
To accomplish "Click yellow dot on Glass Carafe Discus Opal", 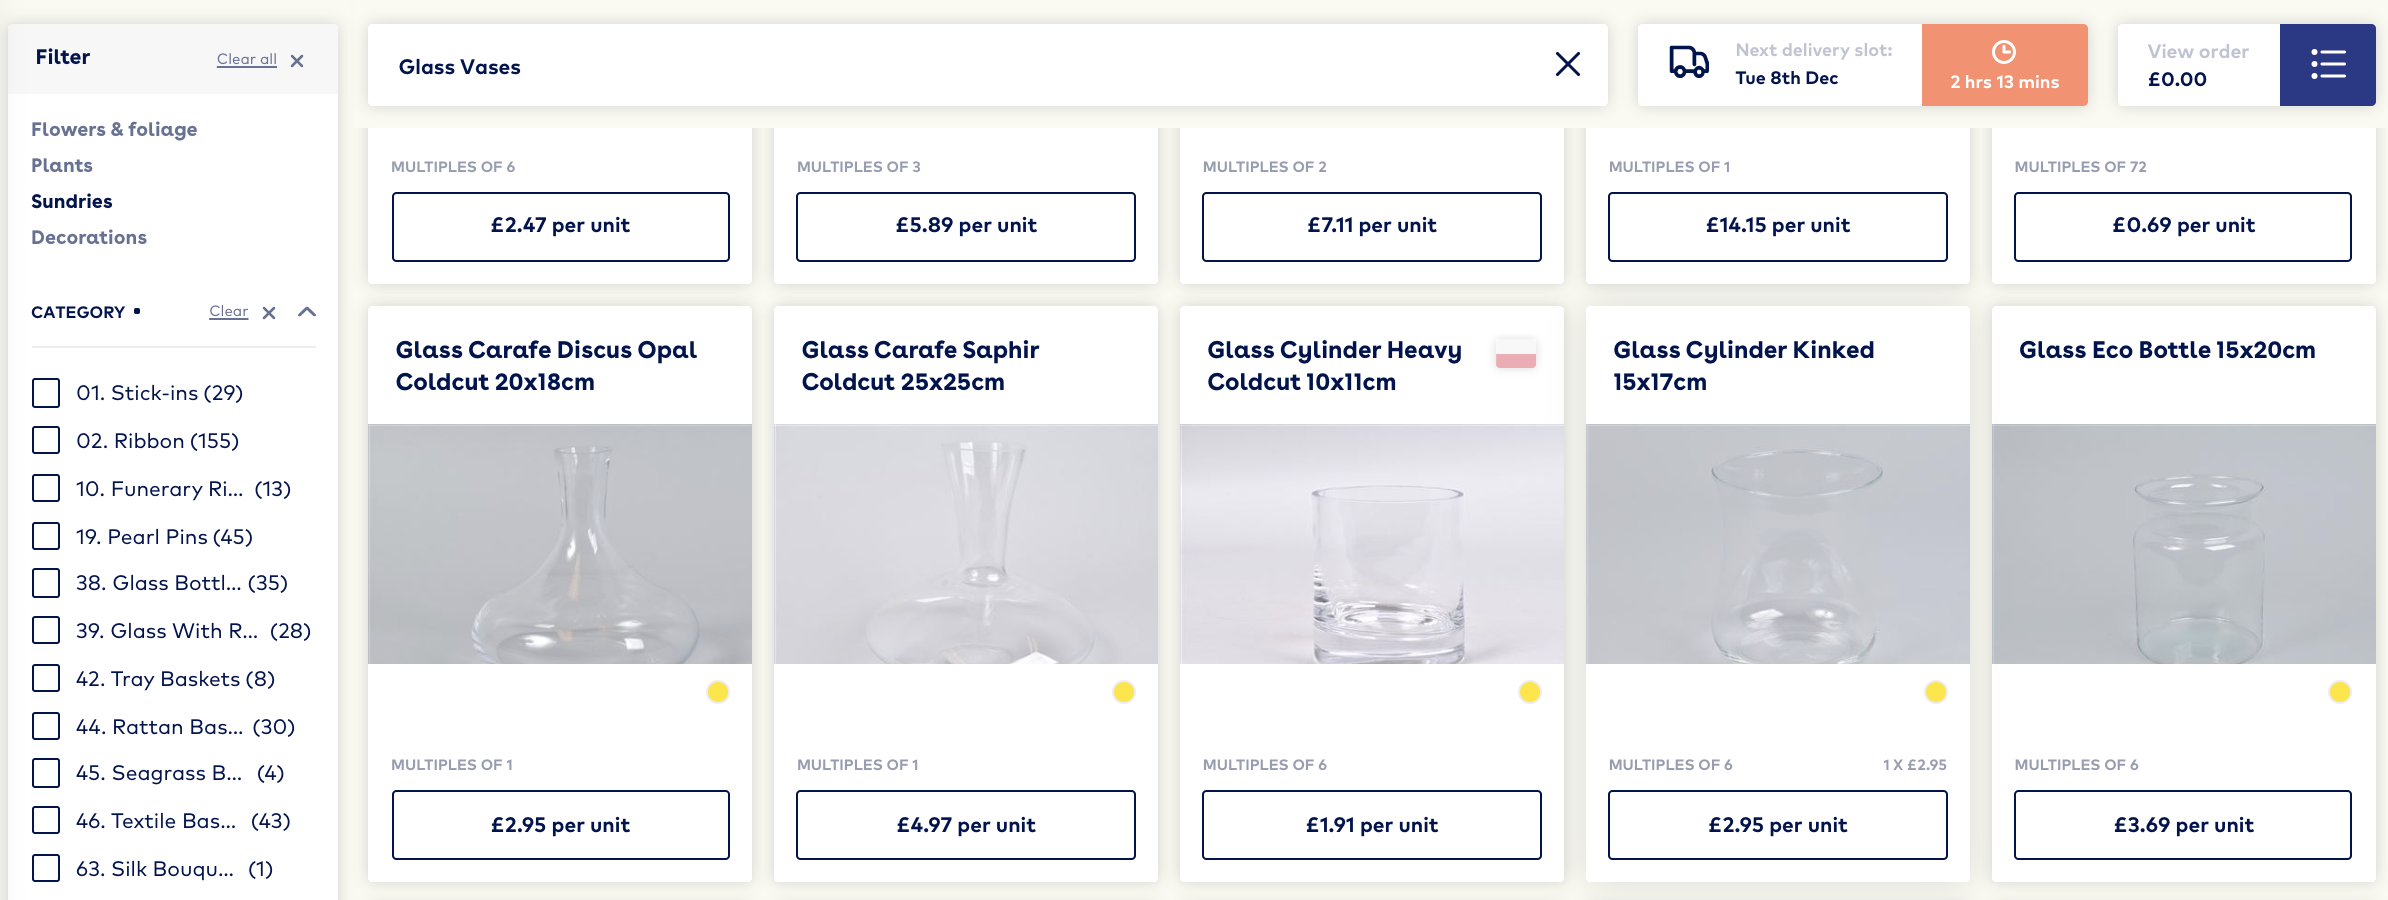I will coord(717,692).
